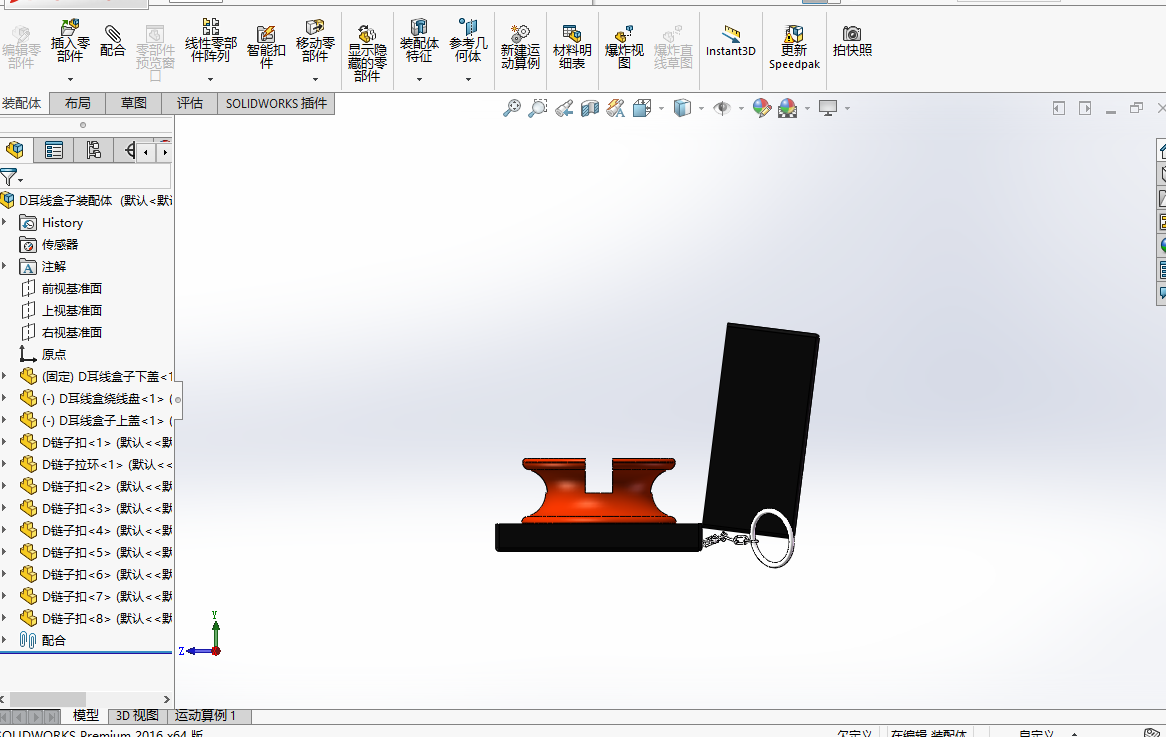Open Apply Scene dropdown arrow
Image resolution: width=1166 pixels, height=737 pixels.
point(808,109)
